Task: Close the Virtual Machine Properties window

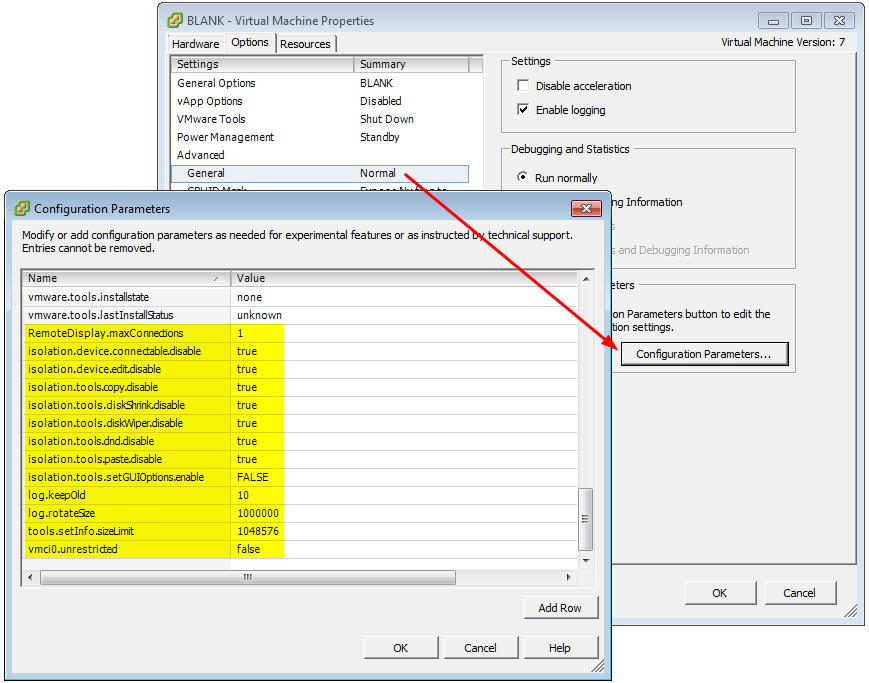Action: point(839,21)
